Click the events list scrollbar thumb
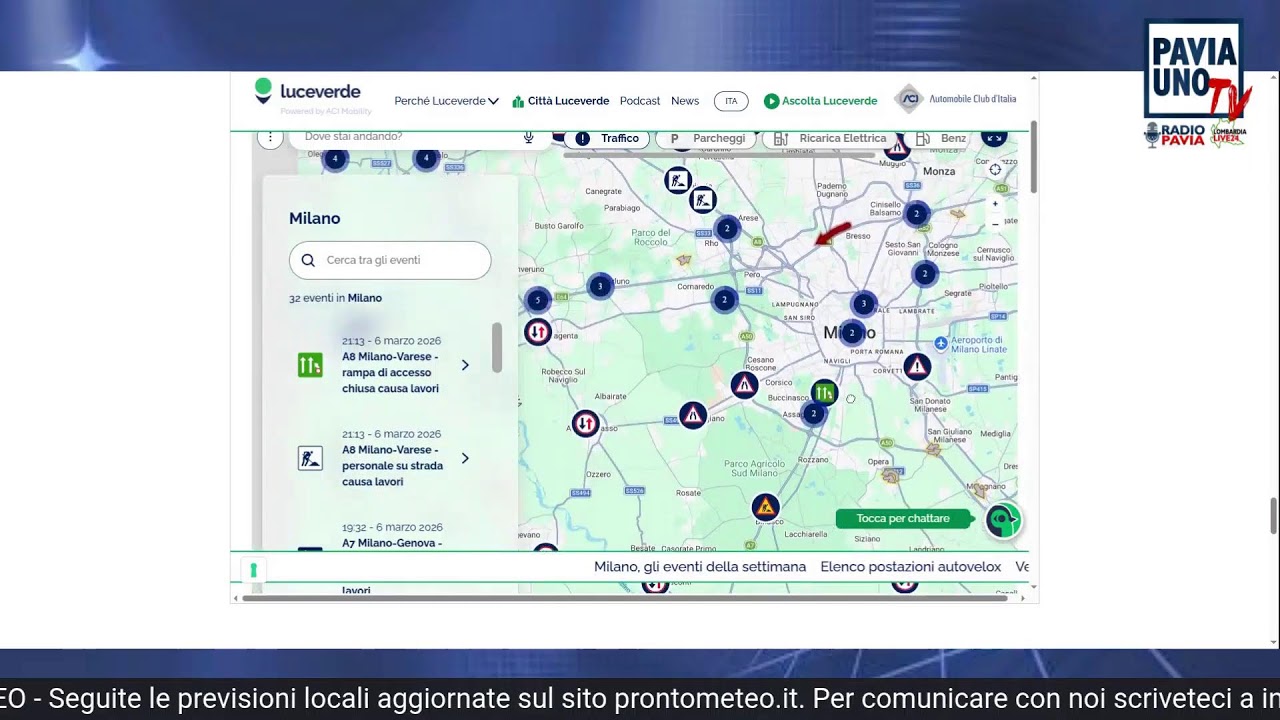Screen dimensions: 1280x720 click(x=497, y=348)
